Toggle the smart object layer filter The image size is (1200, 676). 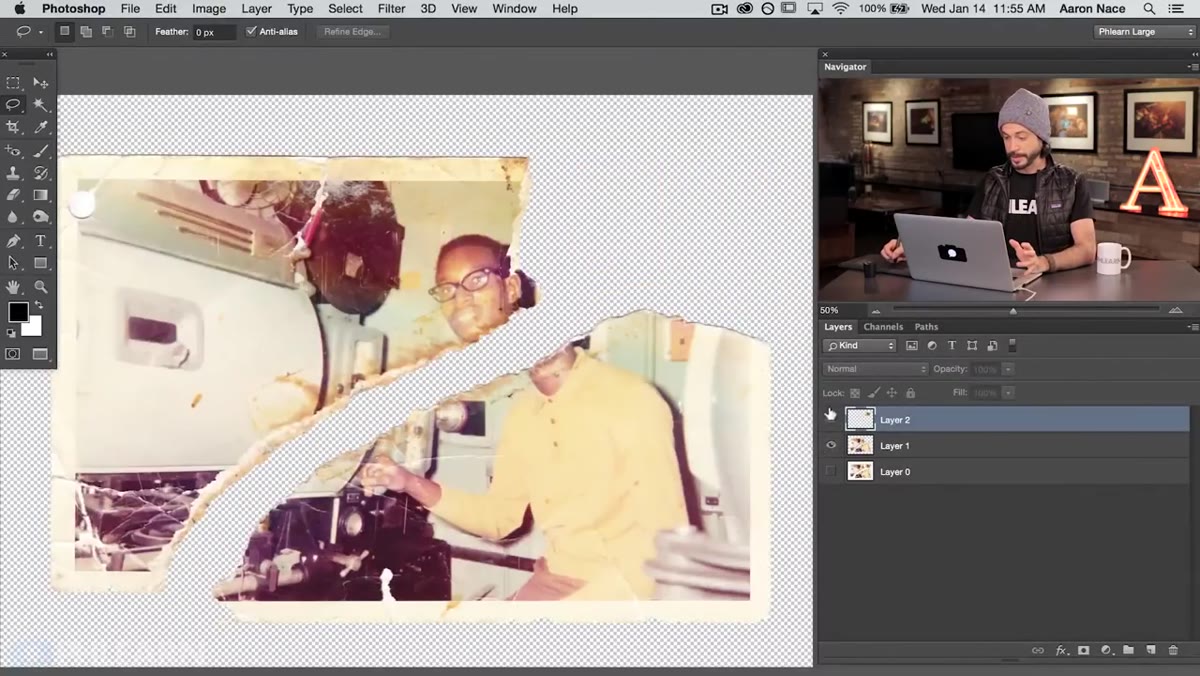point(992,346)
